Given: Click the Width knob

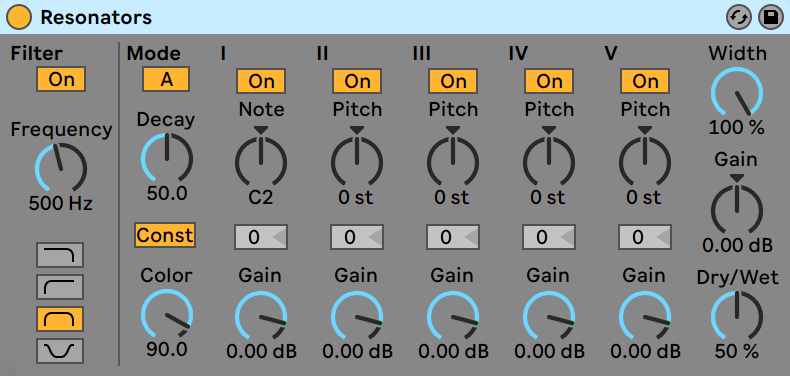Looking at the screenshot, I should (x=737, y=93).
